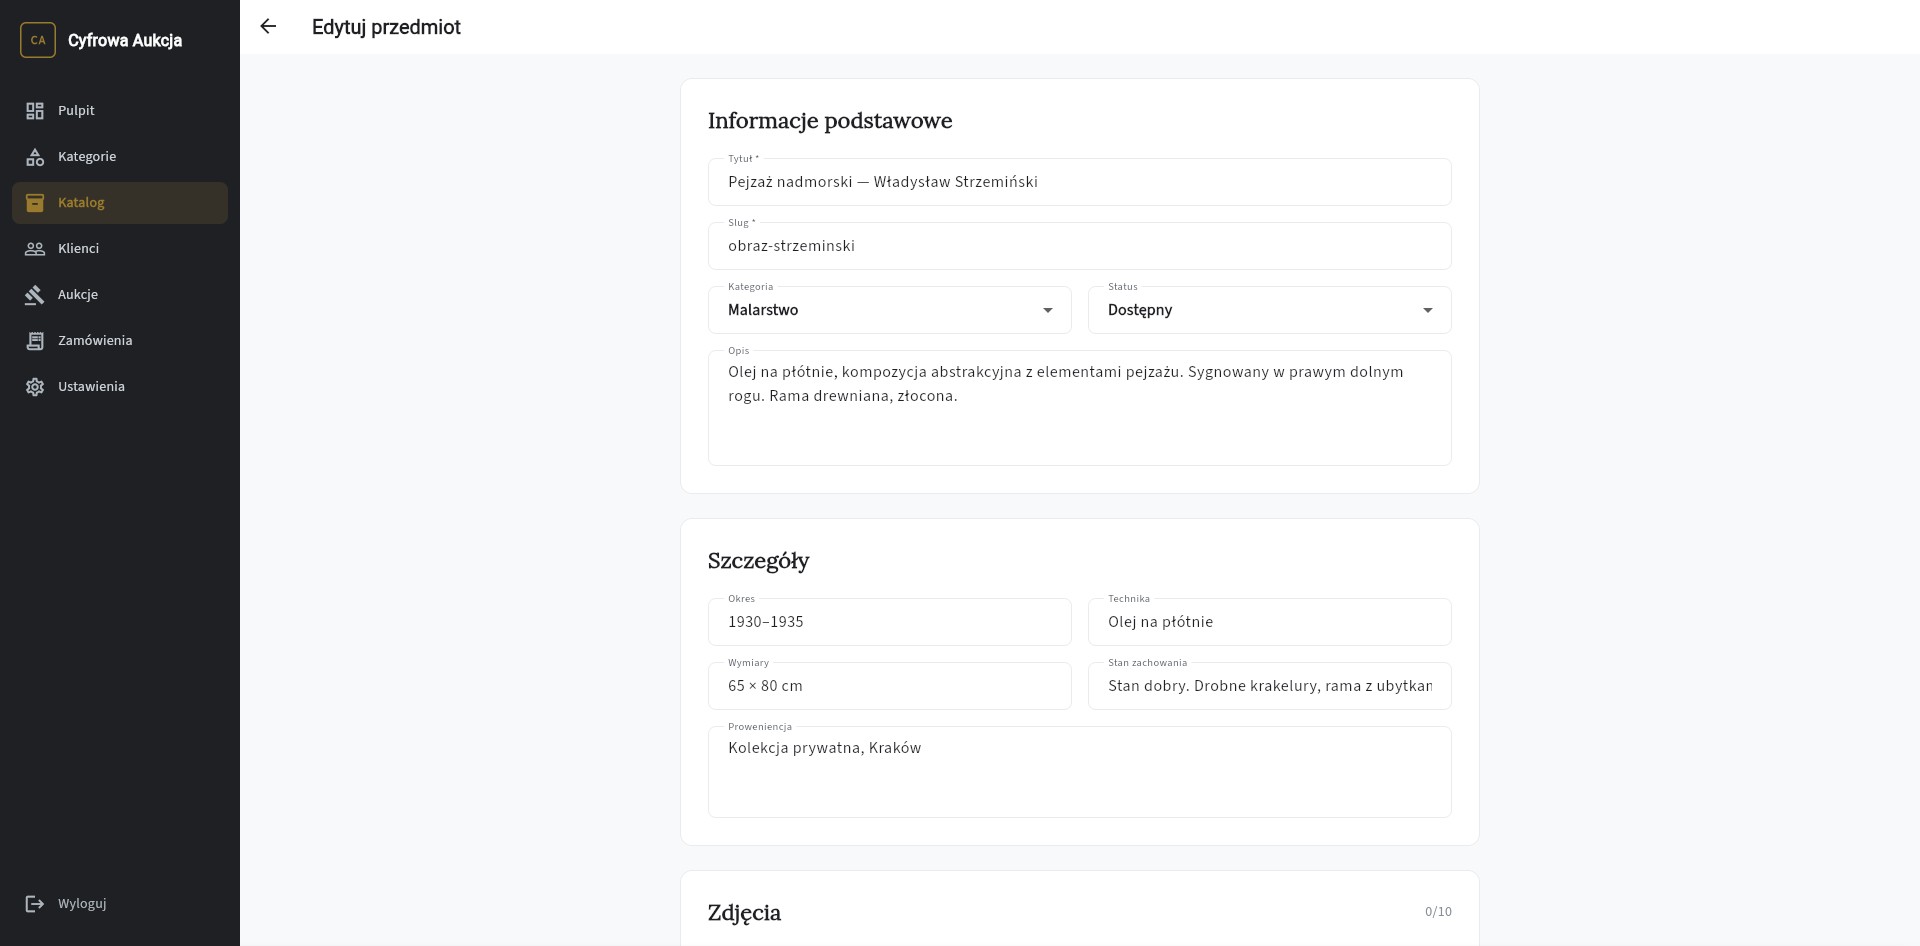Viewport: 1920px width, 946px height.
Task: Click the Pulpit dashboard icon
Action: coord(35,111)
